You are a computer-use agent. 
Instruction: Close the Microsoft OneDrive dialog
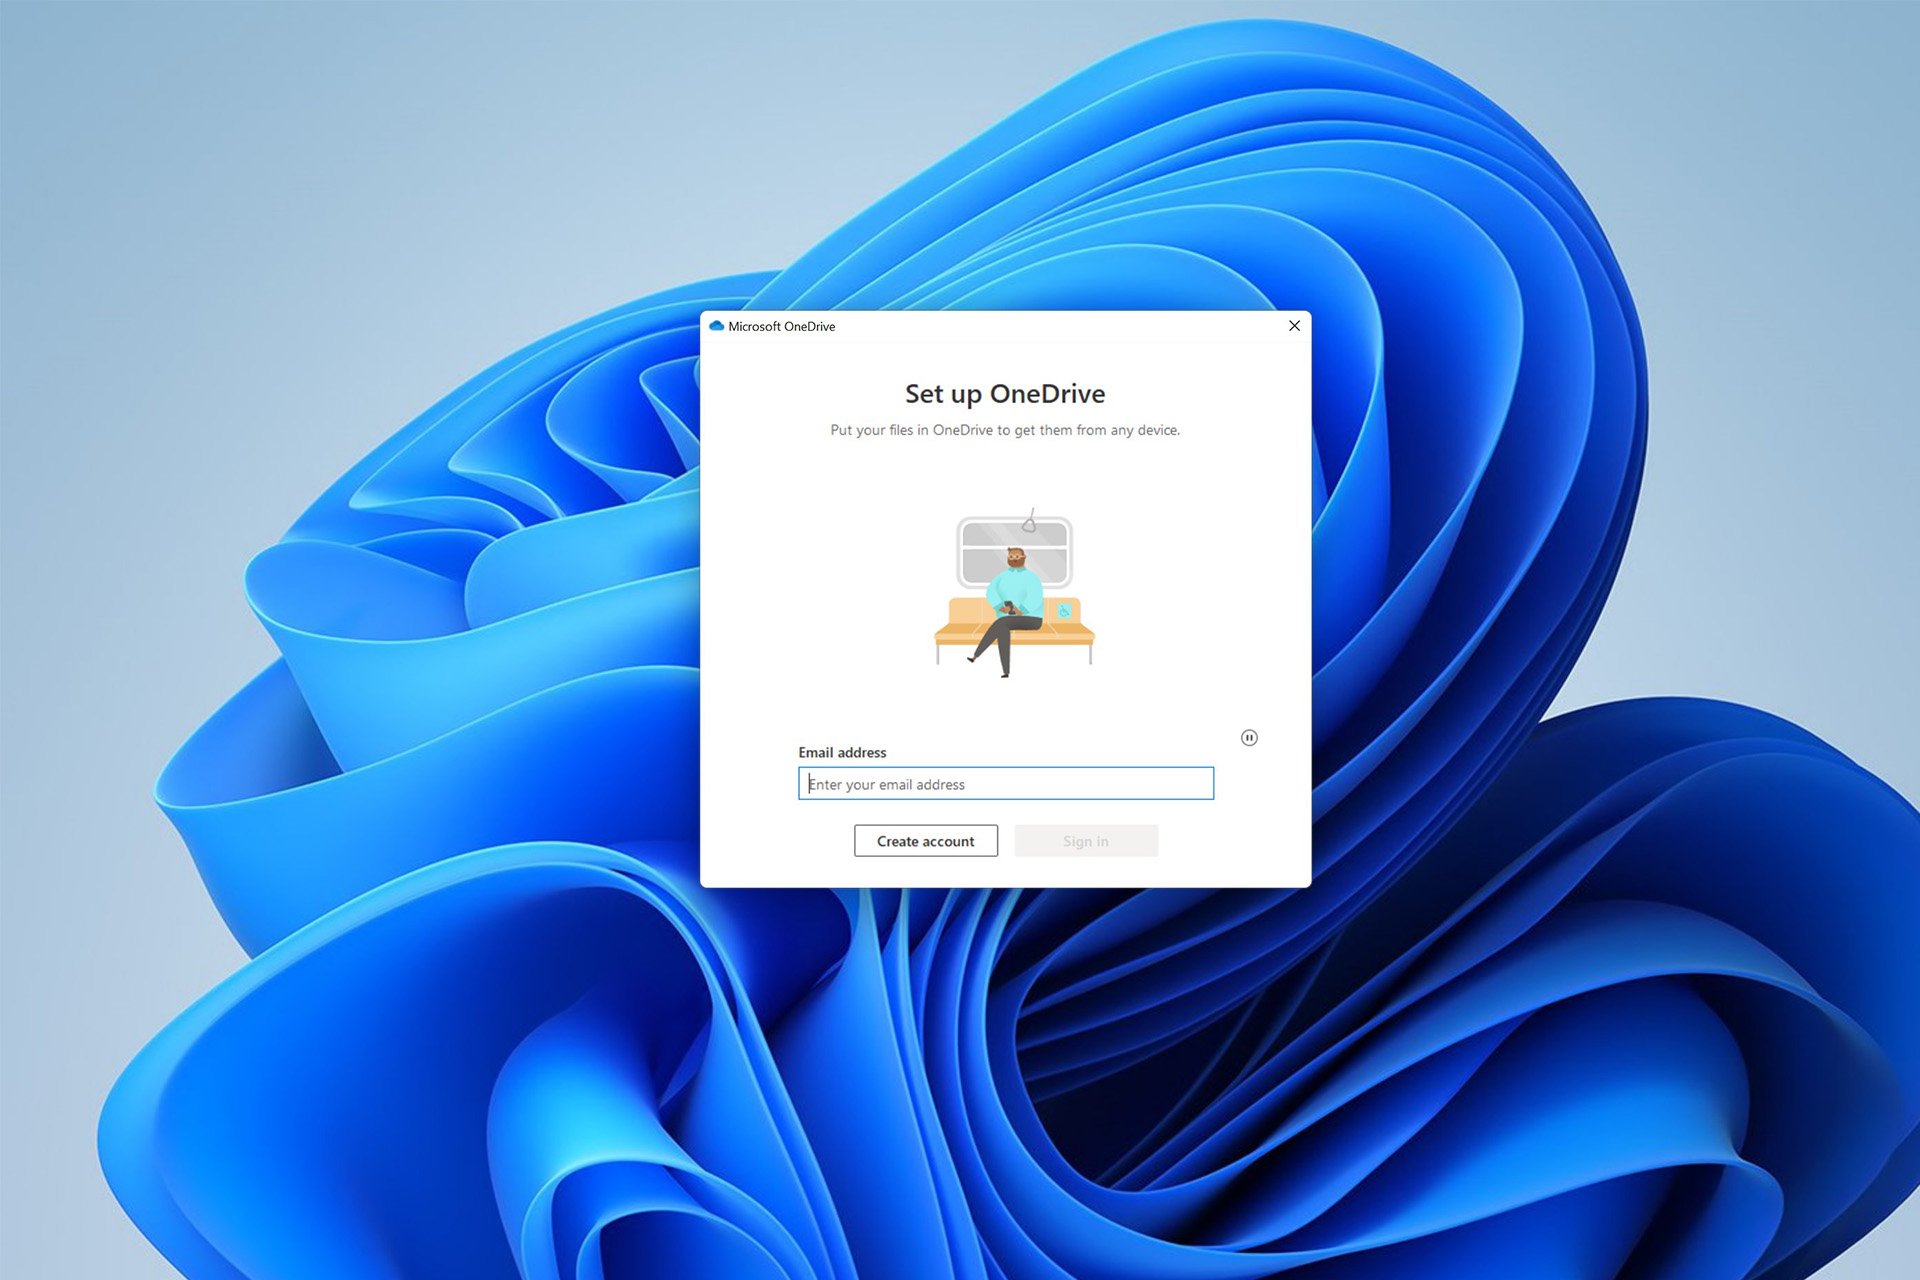[x=1294, y=326]
